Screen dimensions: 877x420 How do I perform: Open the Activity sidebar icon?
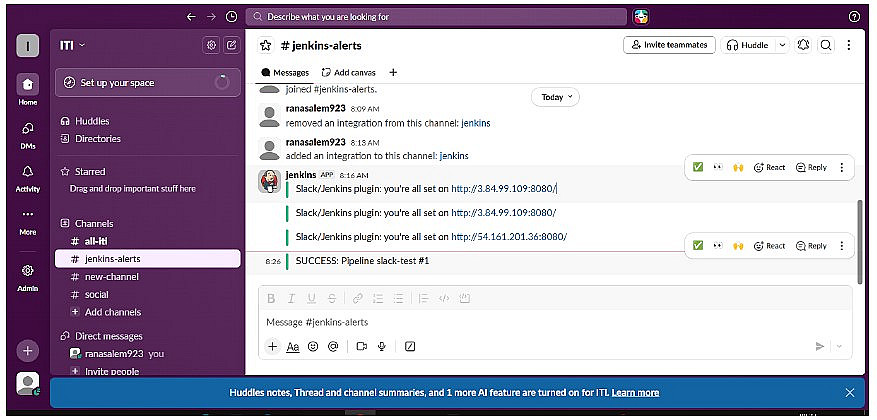28,178
